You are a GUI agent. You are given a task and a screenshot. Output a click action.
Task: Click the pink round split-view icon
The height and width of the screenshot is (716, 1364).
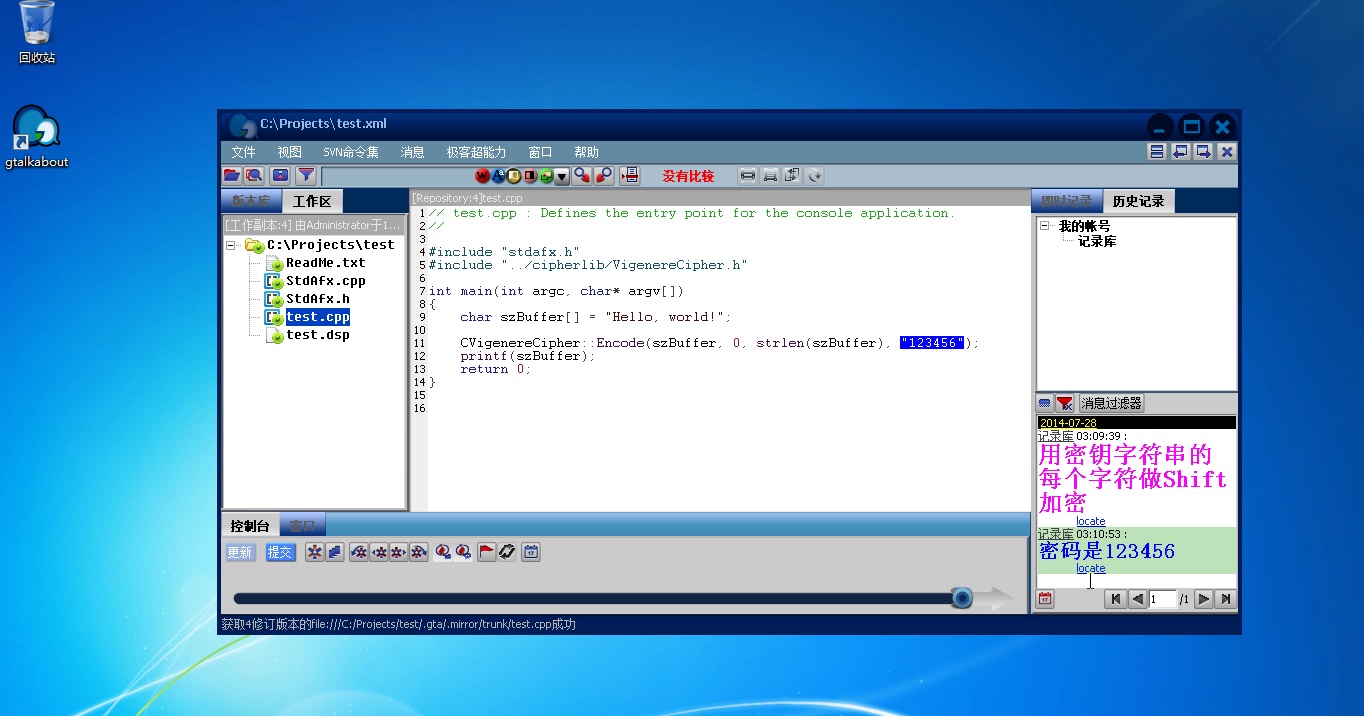click(530, 176)
